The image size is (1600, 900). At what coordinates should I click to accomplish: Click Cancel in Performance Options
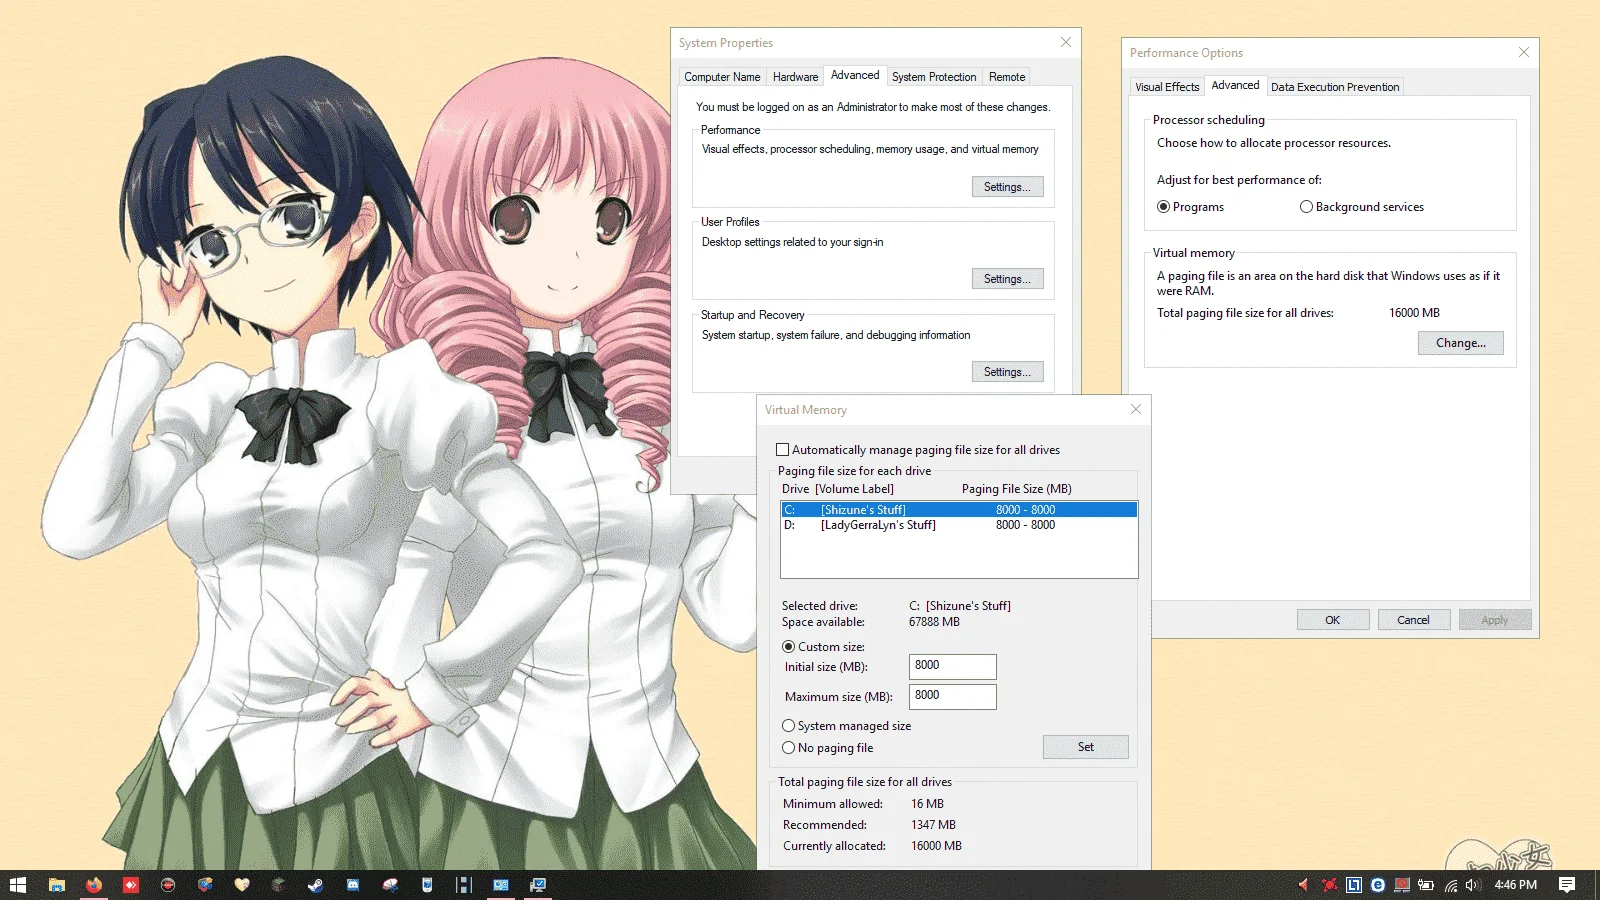[x=1413, y=620]
